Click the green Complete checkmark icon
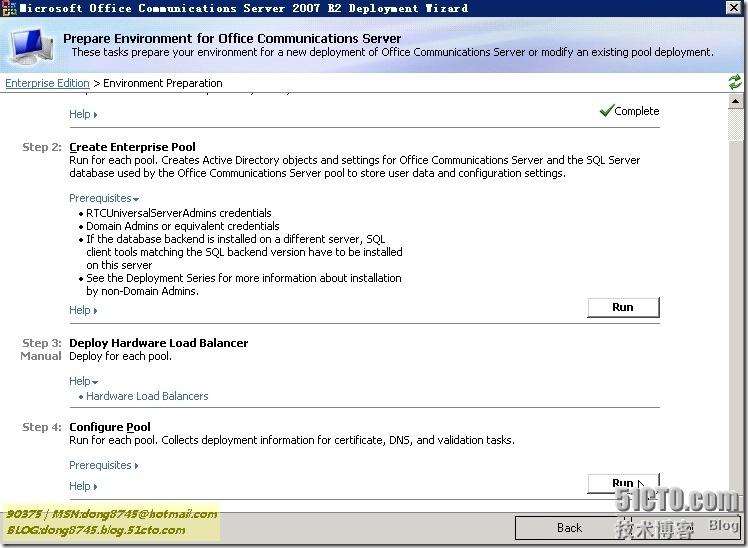This screenshot has width=748, height=548. pyautogui.click(x=606, y=110)
